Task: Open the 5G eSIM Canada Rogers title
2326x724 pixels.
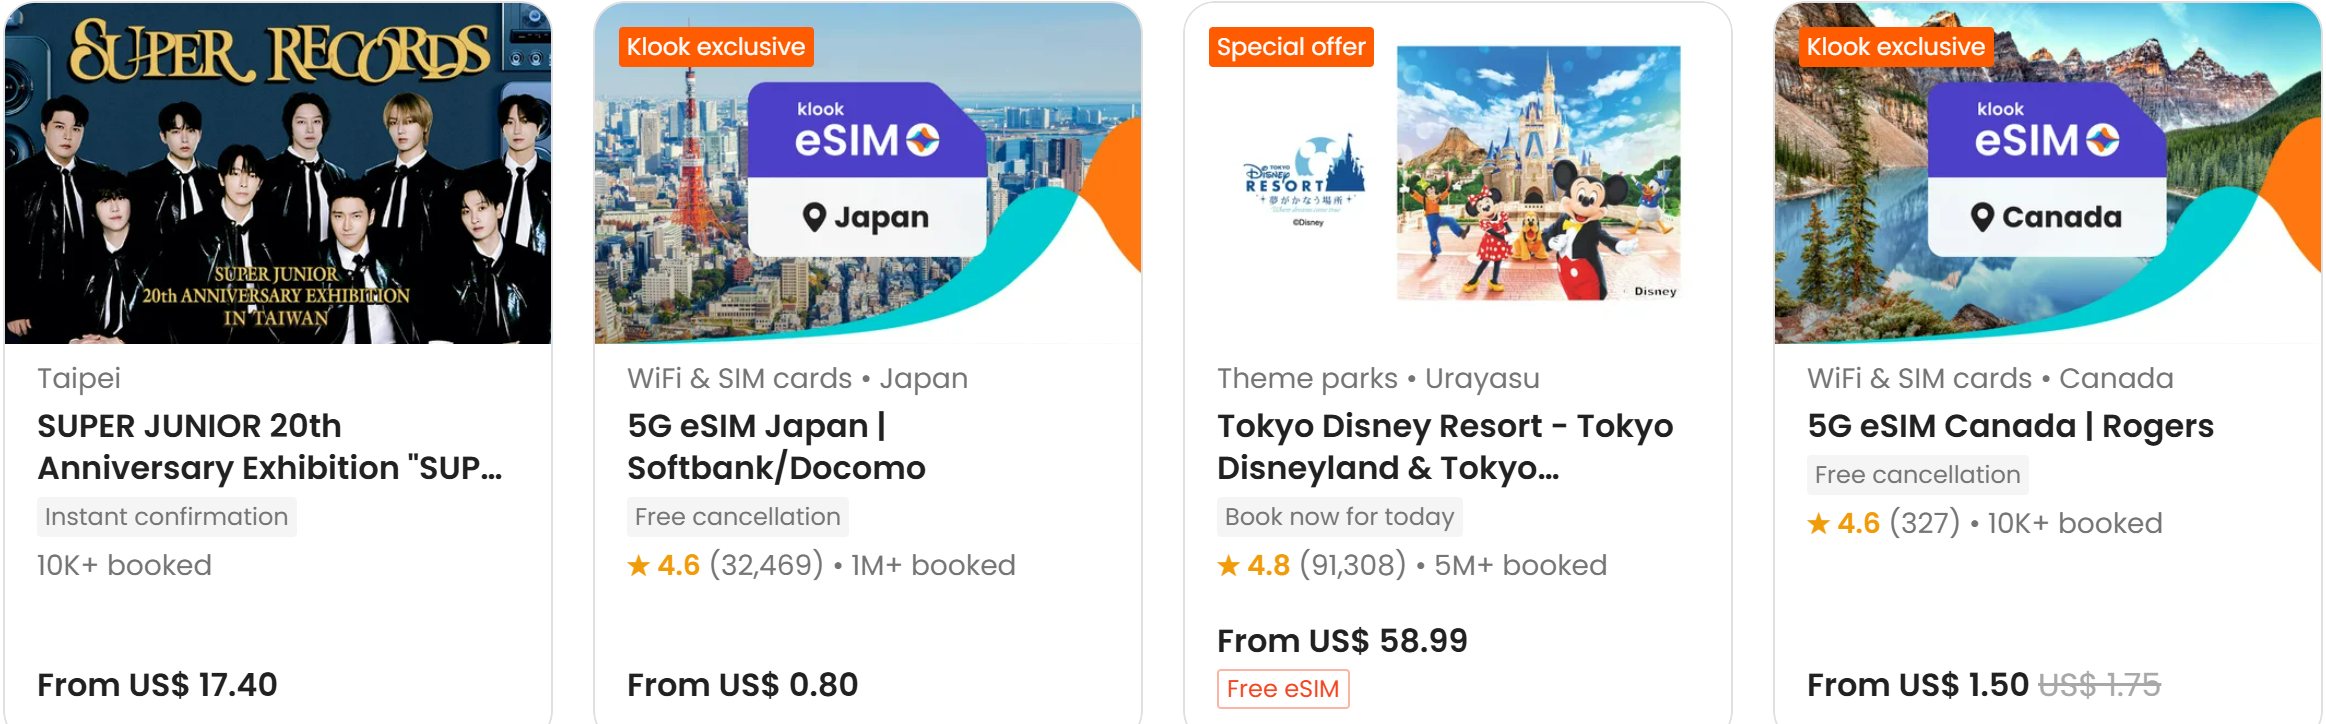Action: (2010, 426)
